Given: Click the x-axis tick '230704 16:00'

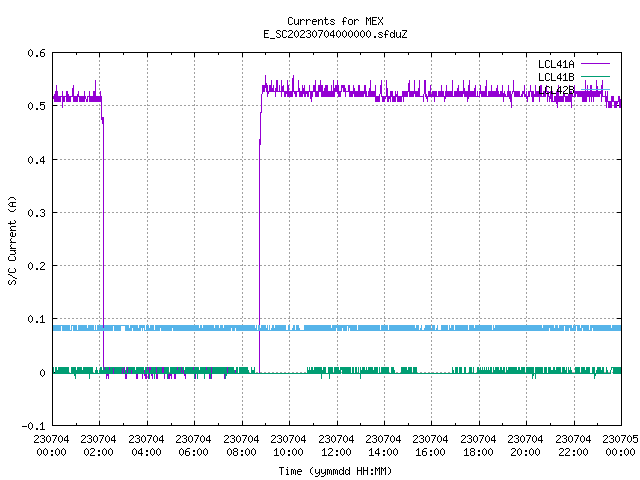Looking at the screenshot, I should click(430, 446).
